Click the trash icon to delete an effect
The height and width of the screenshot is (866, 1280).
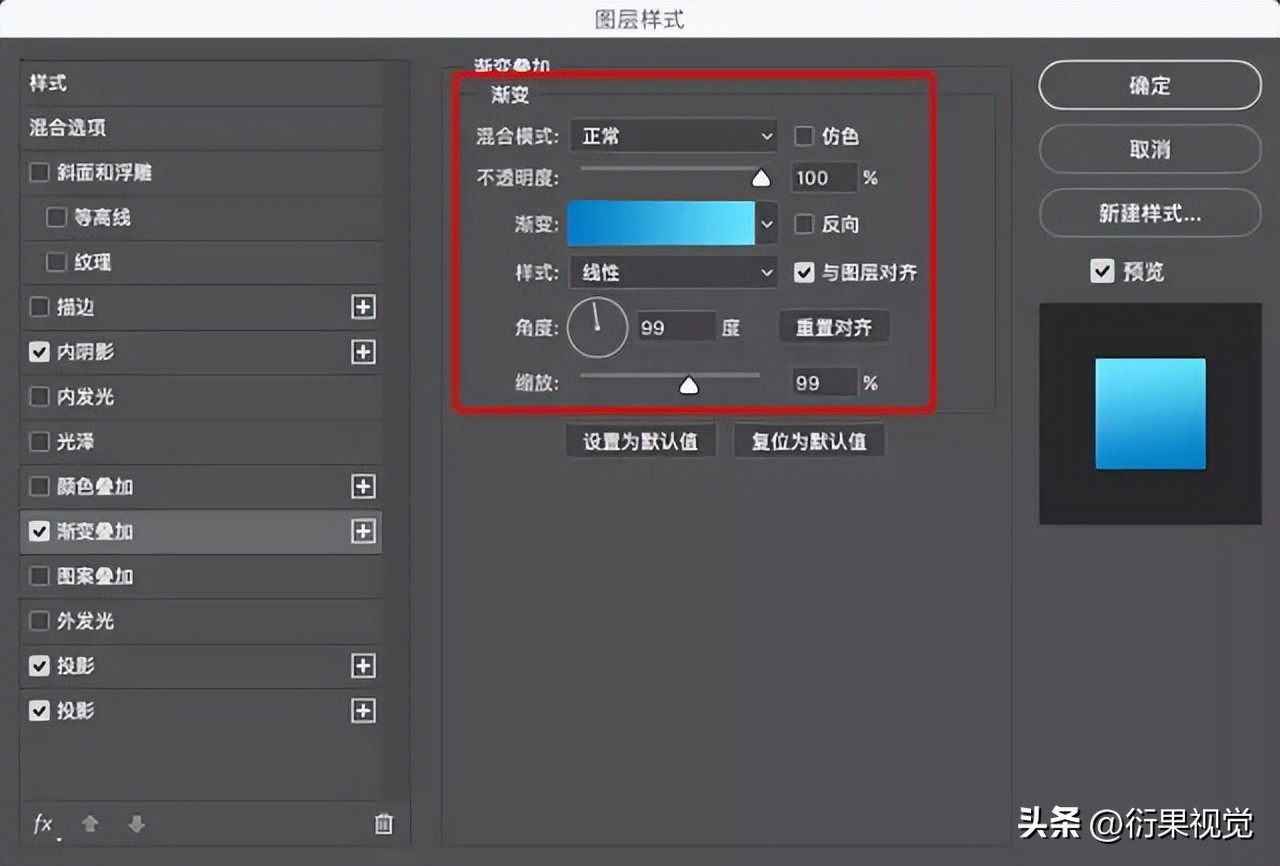coord(383,824)
